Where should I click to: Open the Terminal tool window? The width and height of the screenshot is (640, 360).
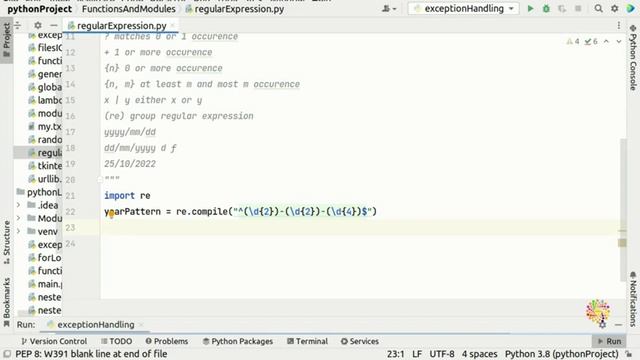[307, 341]
